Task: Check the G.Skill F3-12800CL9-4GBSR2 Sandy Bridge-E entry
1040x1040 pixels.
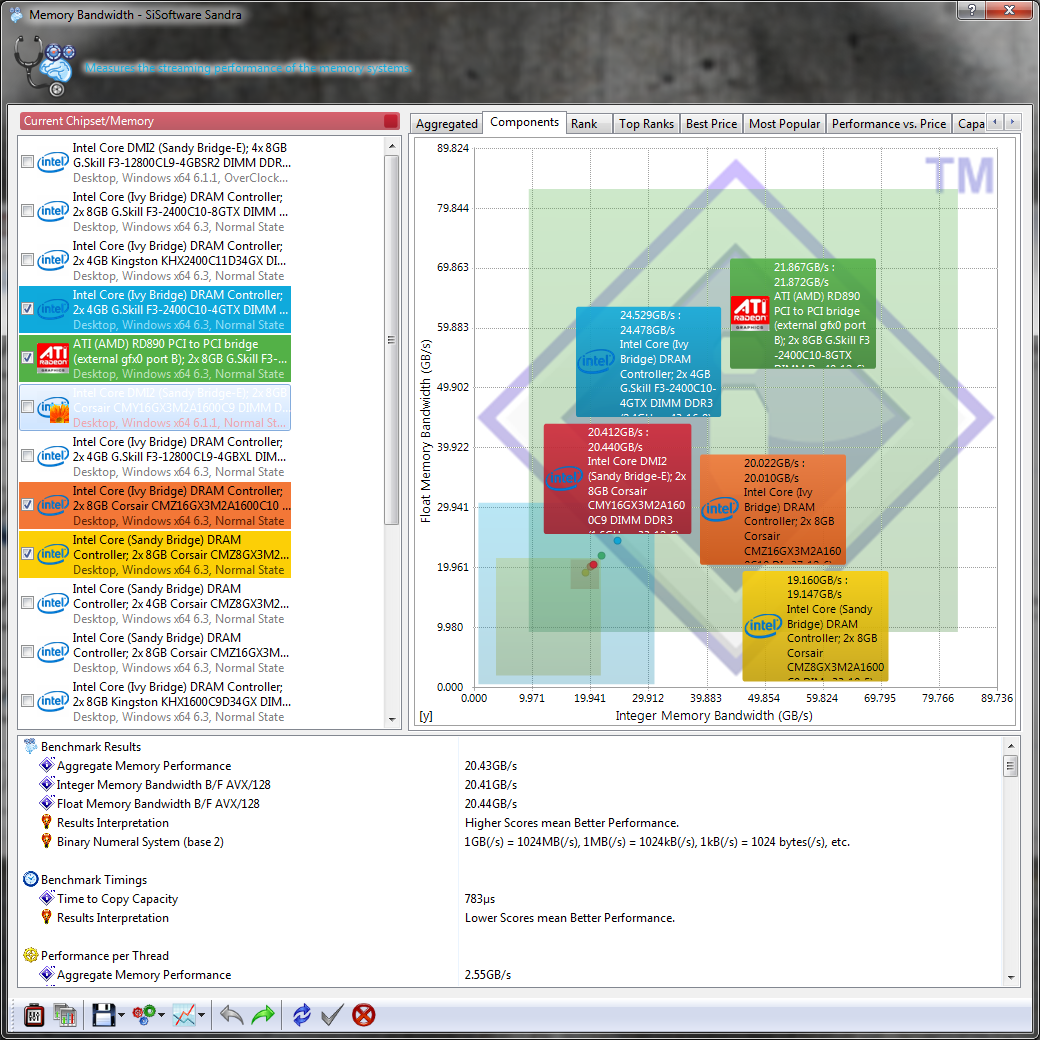Action: coord(27,162)
